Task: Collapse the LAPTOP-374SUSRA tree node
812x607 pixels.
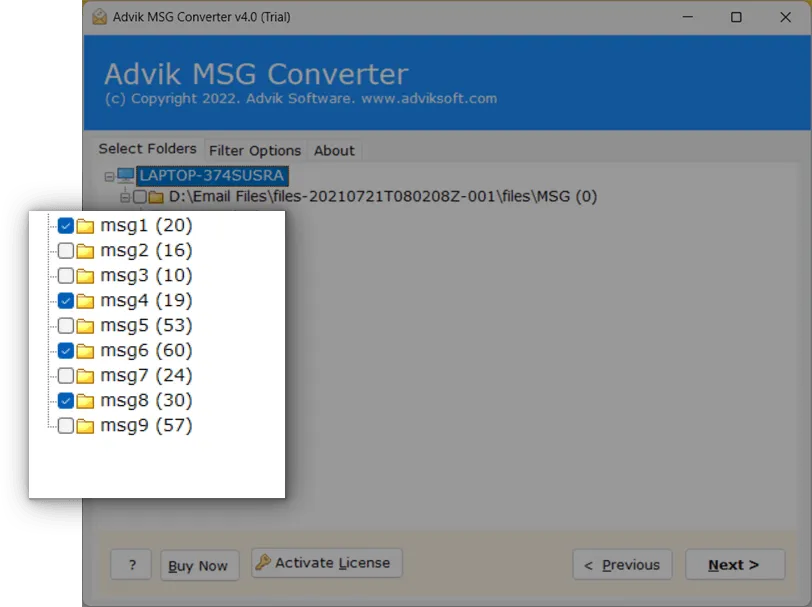Action: coord(109,177)
